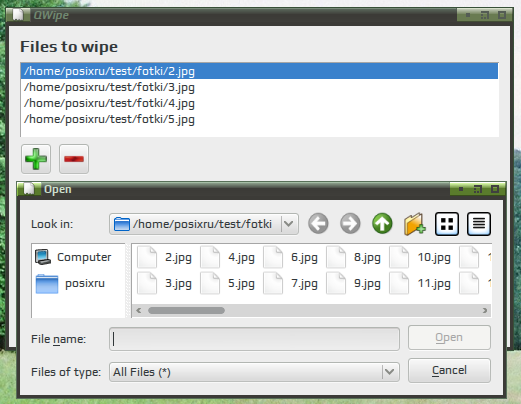Expand the Look in path dropdown
Screen dimensions: 521x404
tap(289, 224)
